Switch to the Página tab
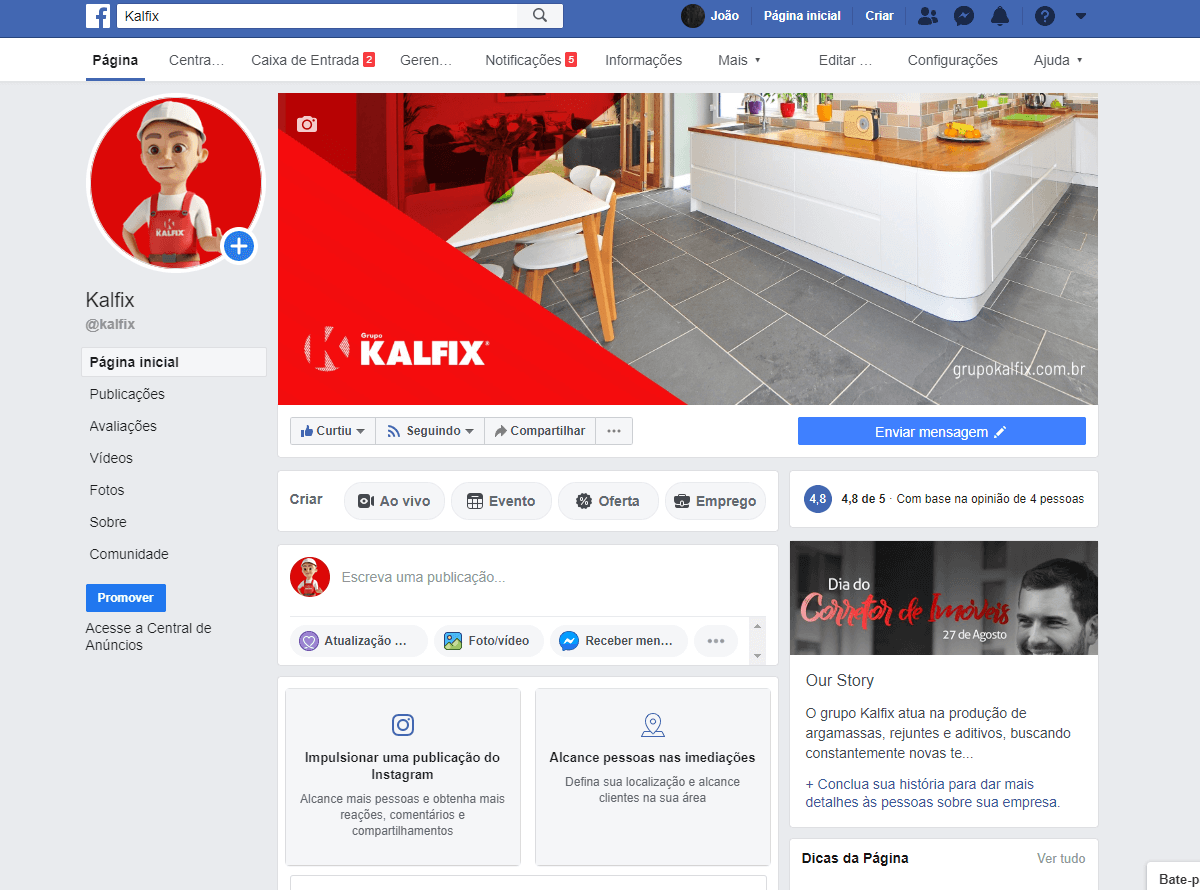The image size is (1200, 890). (x=115, y=60)
